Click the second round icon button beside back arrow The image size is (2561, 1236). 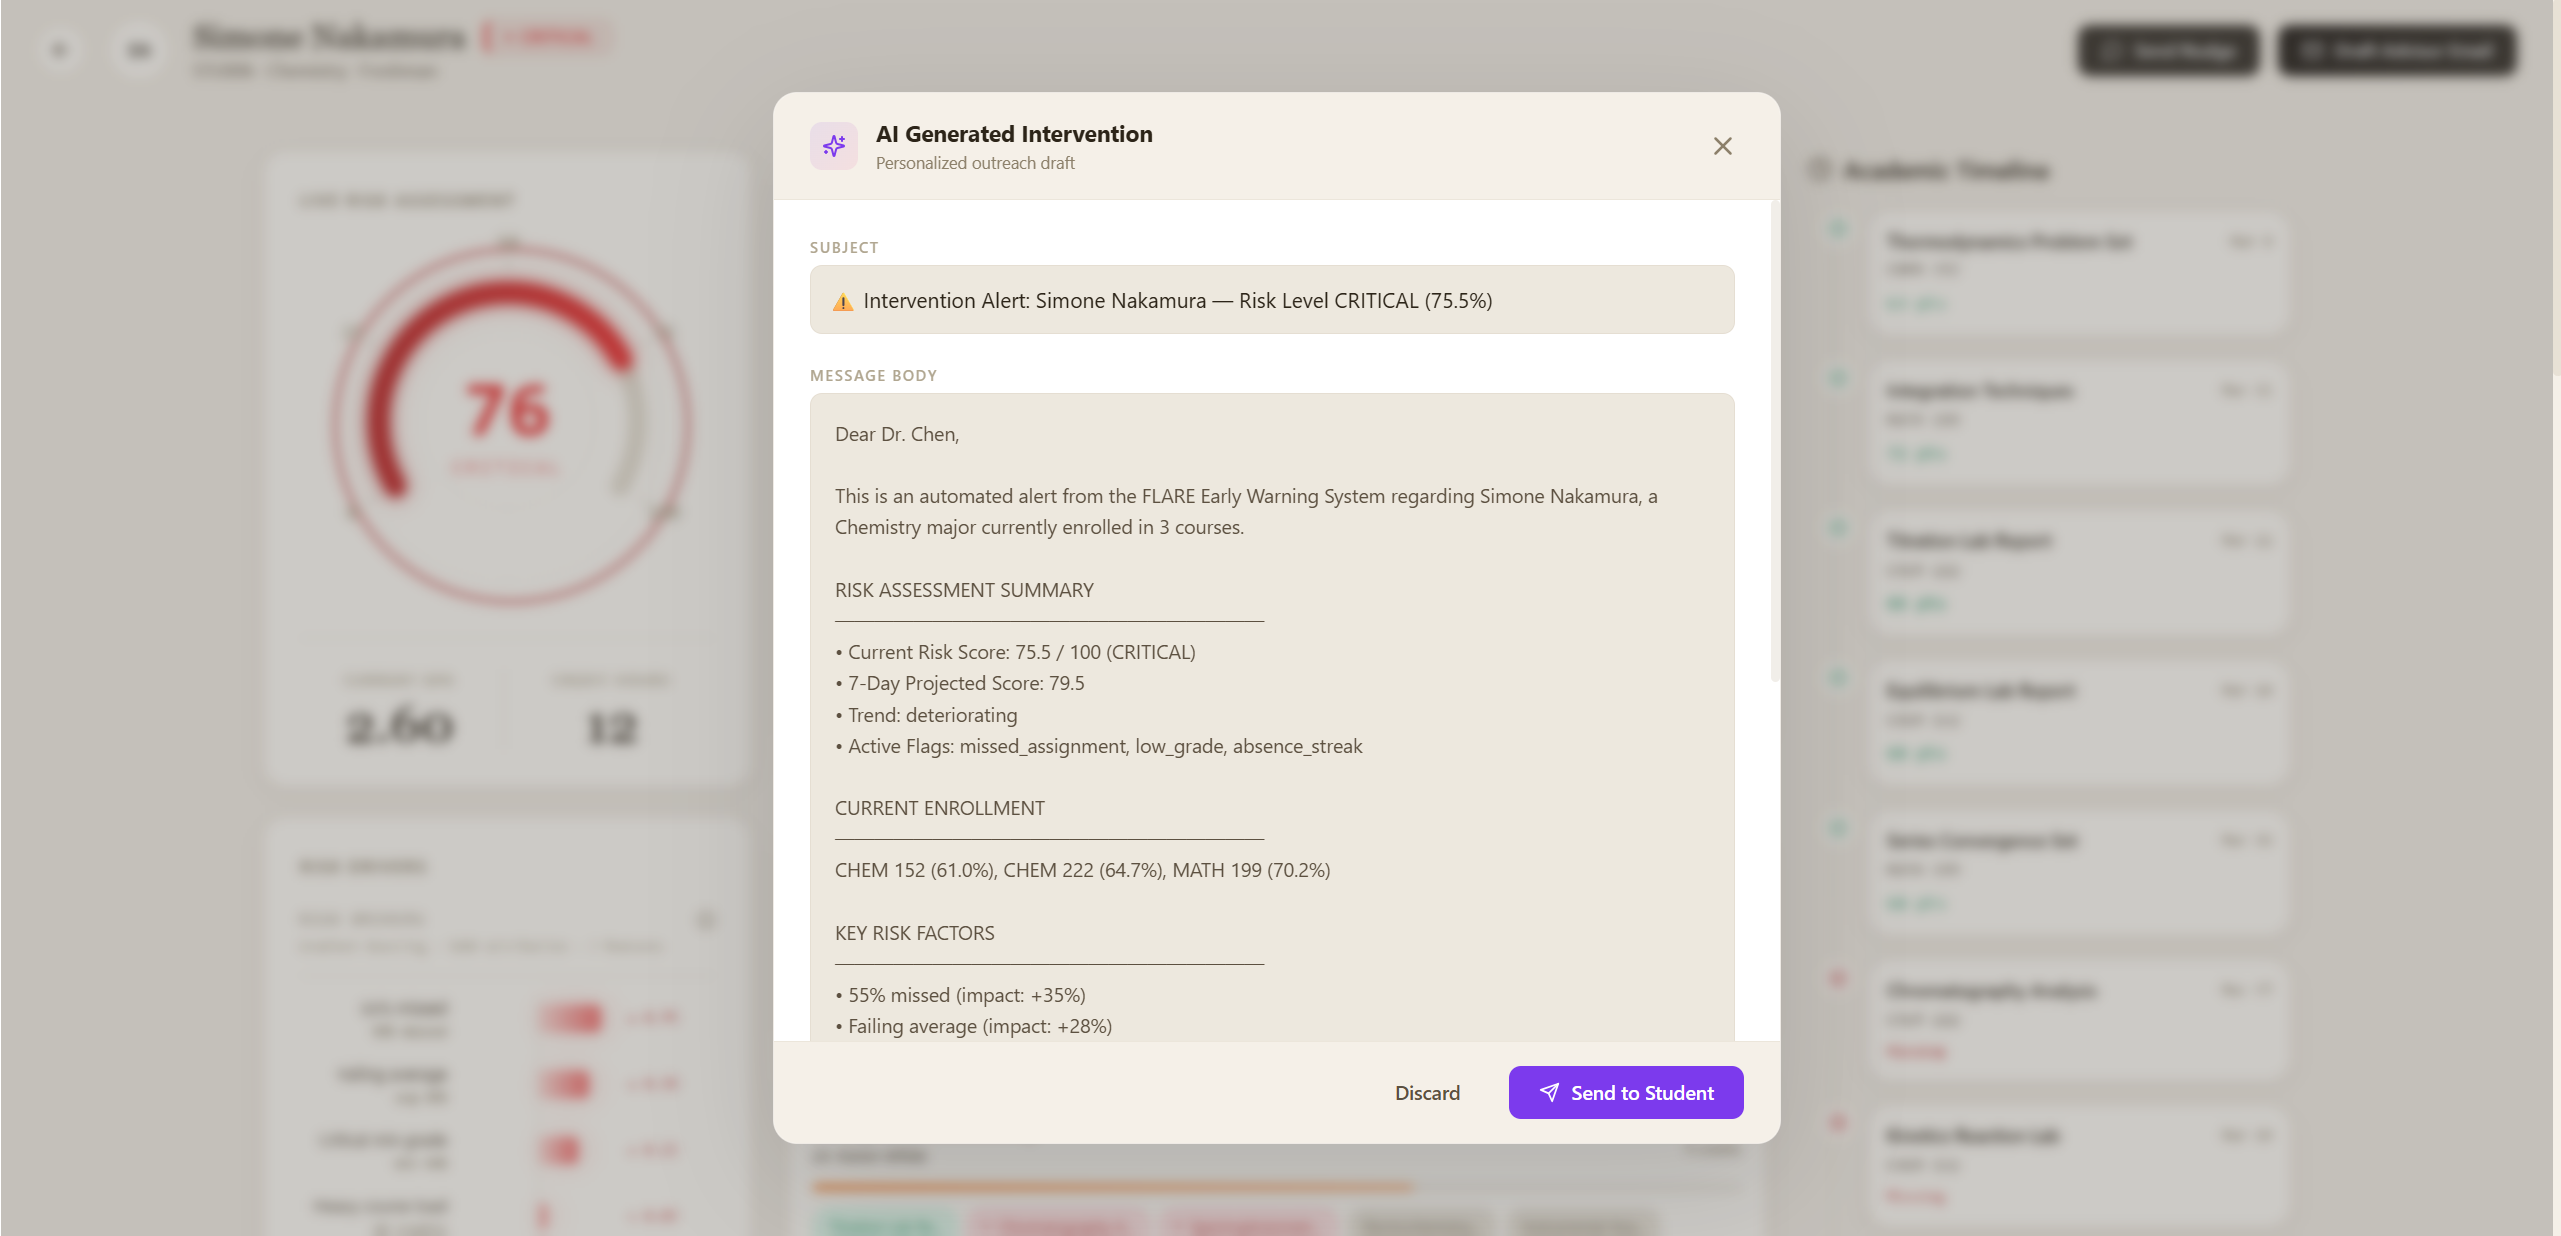[x=139, y=49]
